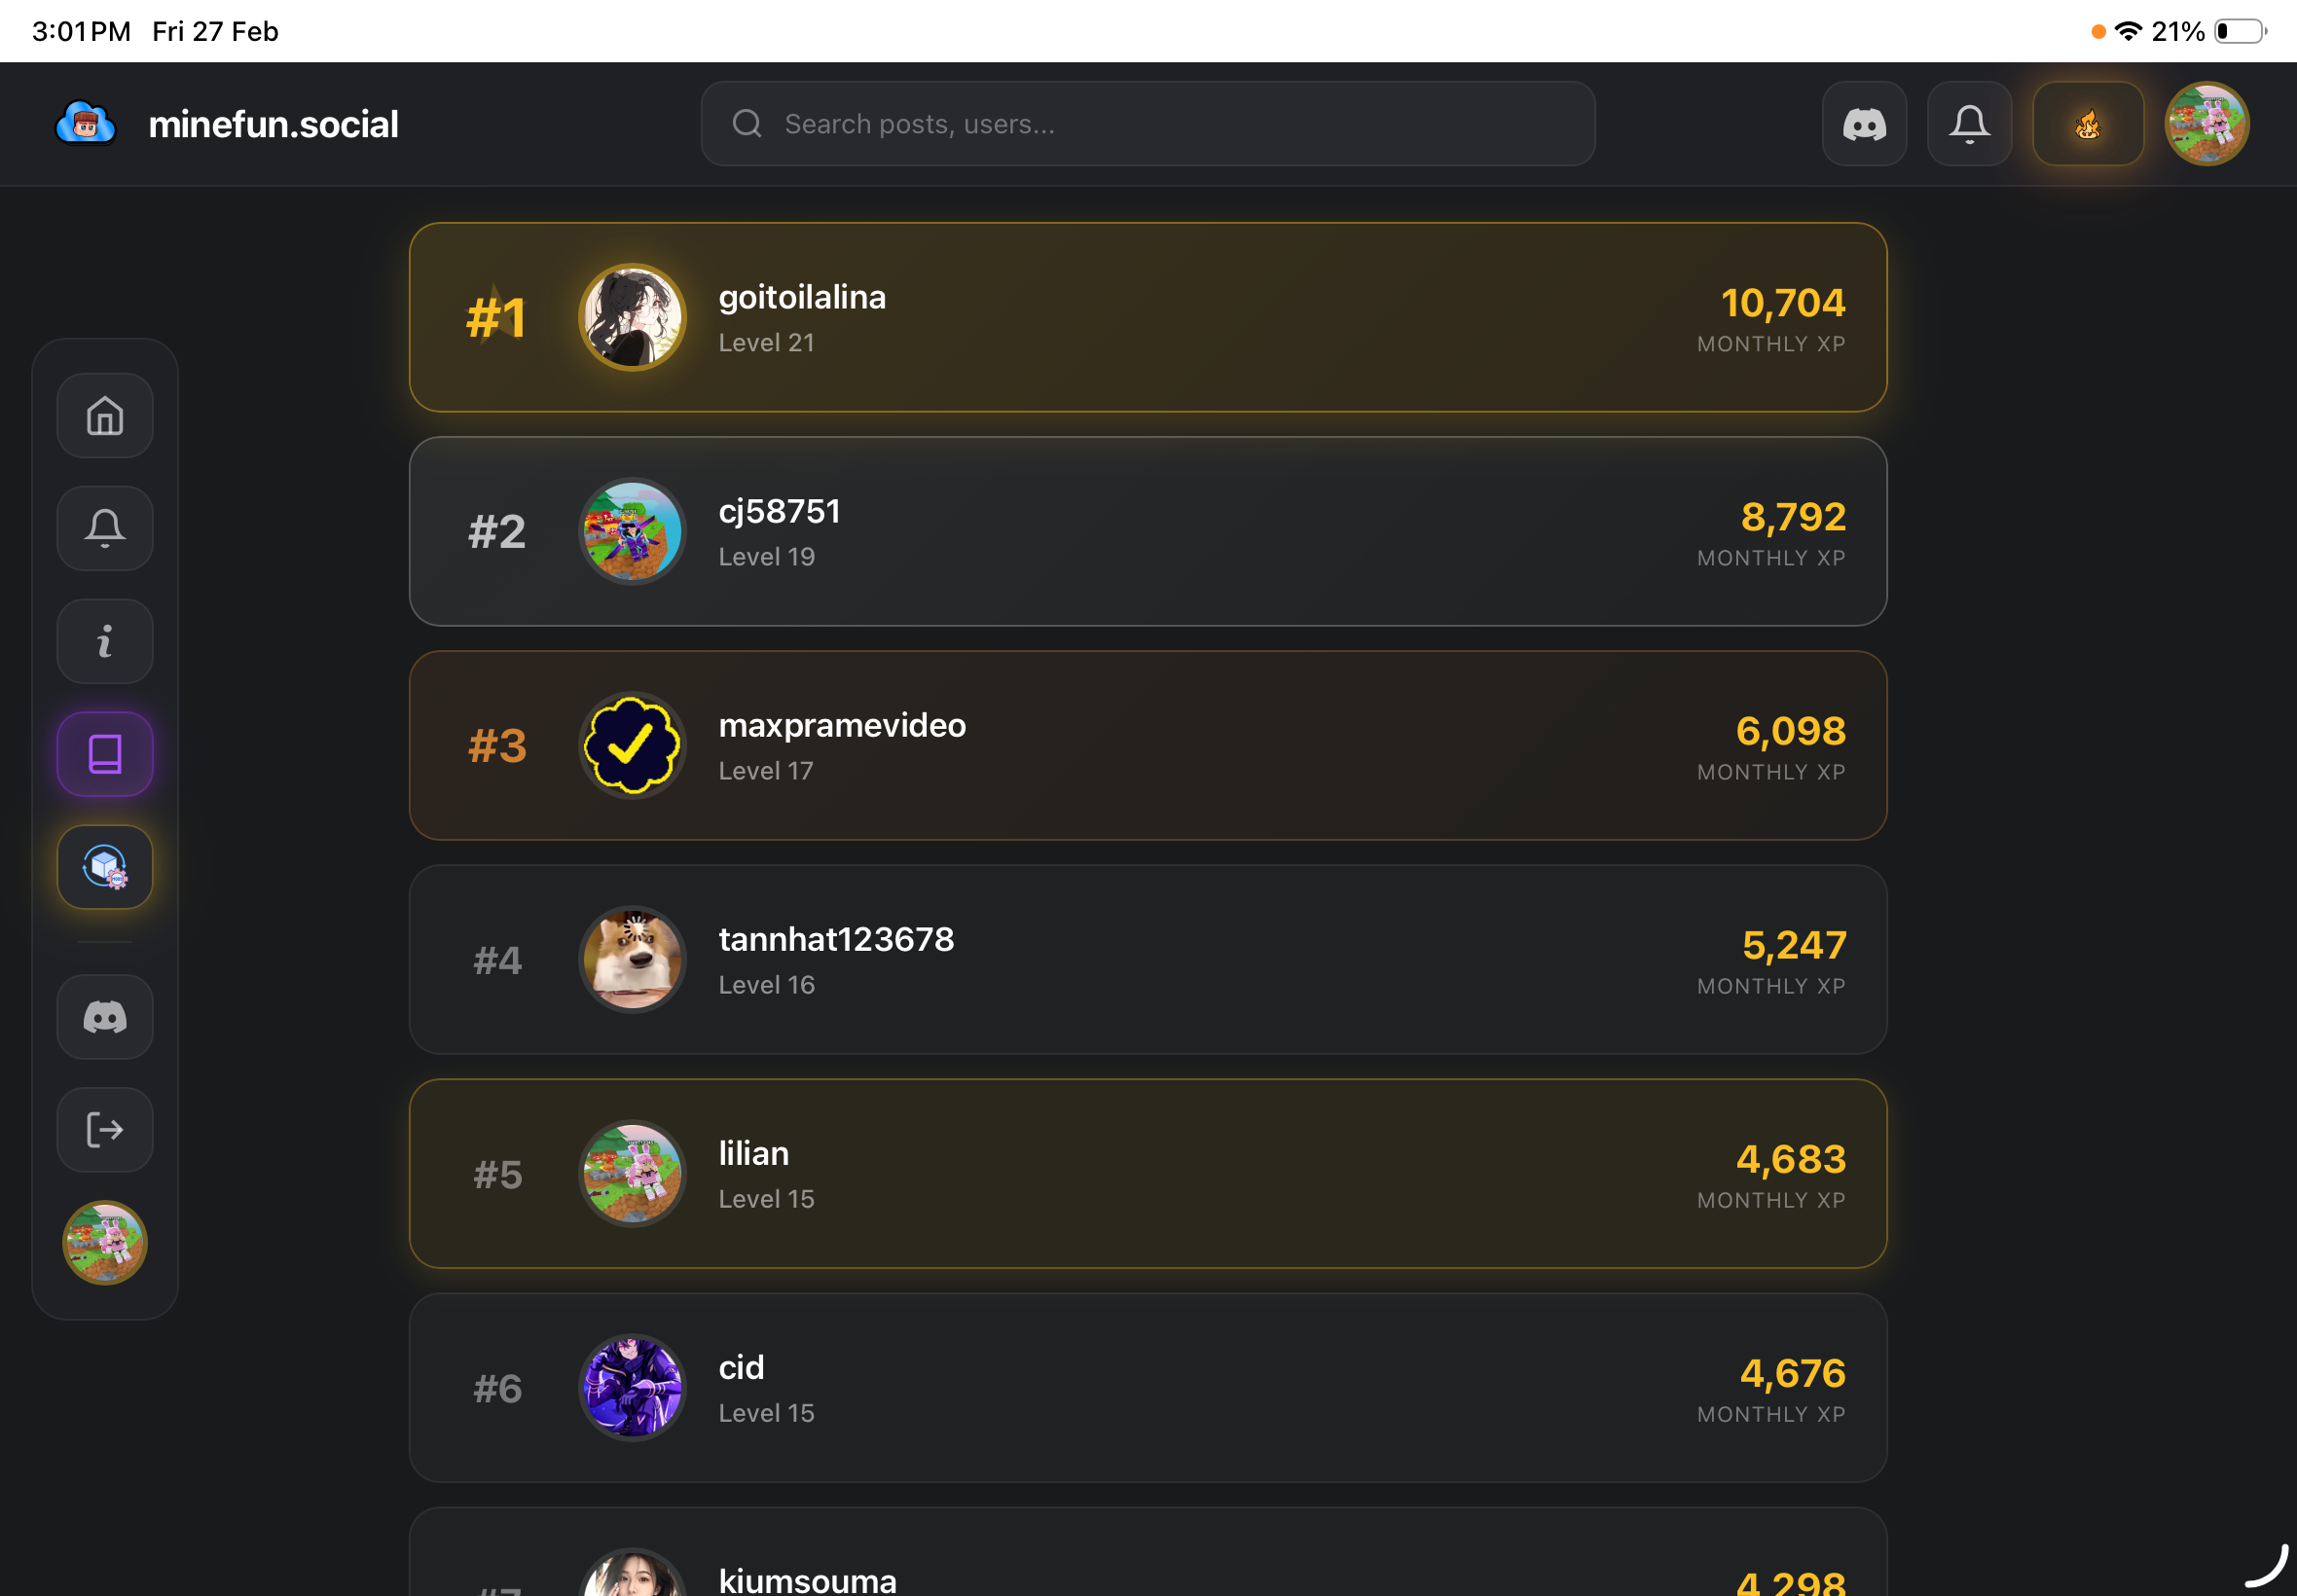
Task: Open the profile avatar at the sidebar bottom
Action: (x=105, y=1243)
